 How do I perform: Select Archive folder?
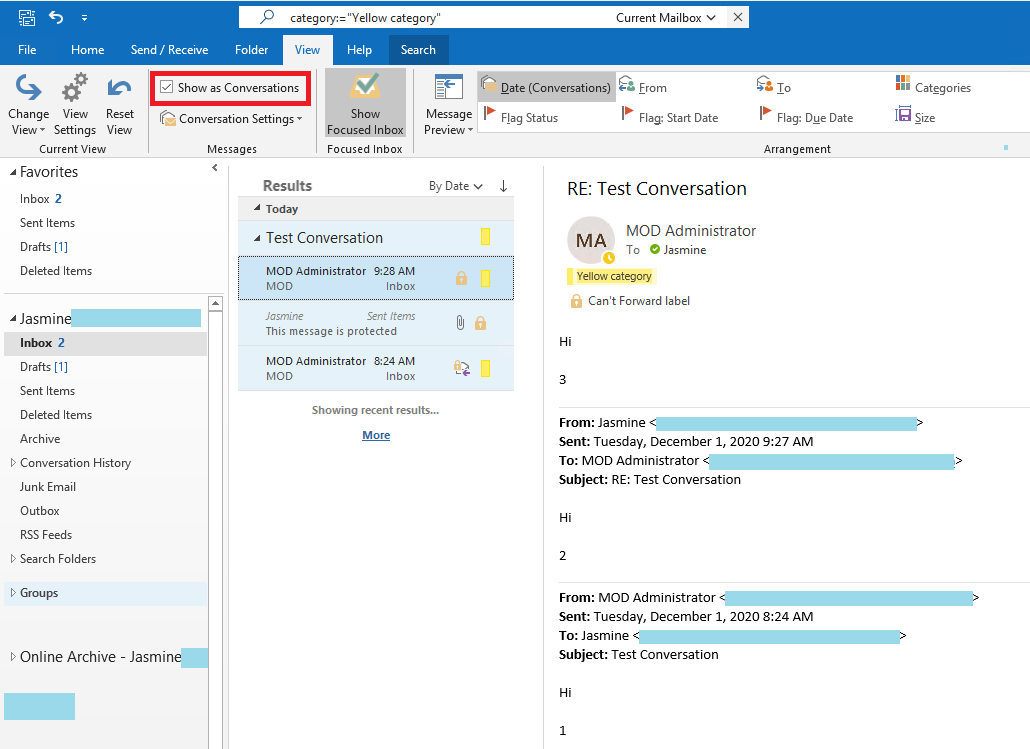click(x=40, y=439)
